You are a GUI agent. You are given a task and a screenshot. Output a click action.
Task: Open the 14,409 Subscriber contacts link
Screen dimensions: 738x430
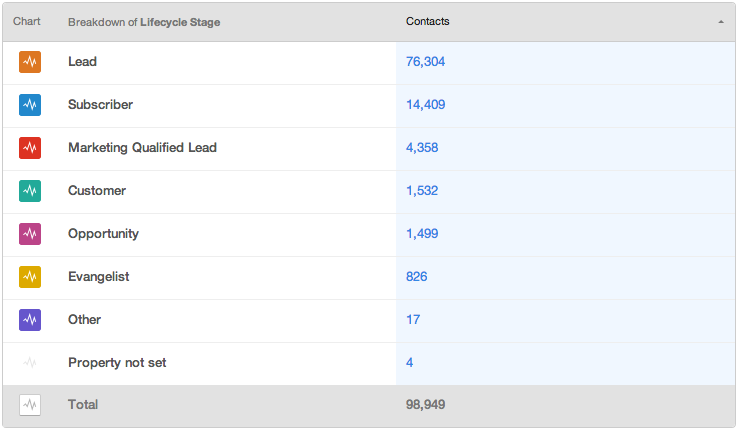pyautogui.click(x=425, y=104)
